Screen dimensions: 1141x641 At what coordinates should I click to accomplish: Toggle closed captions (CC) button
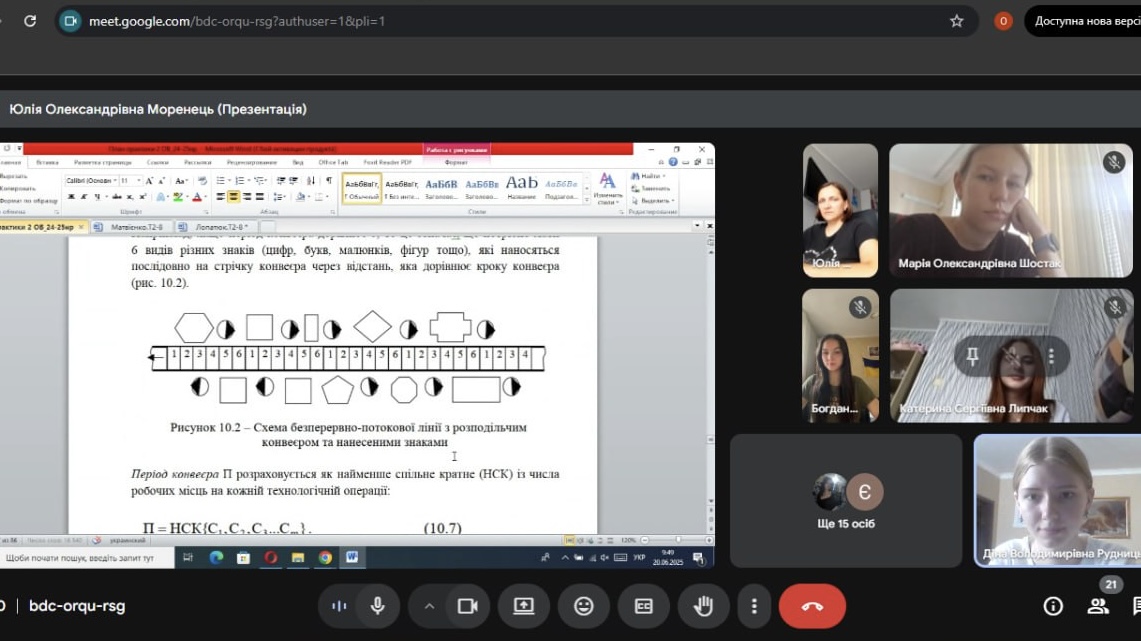643,606
